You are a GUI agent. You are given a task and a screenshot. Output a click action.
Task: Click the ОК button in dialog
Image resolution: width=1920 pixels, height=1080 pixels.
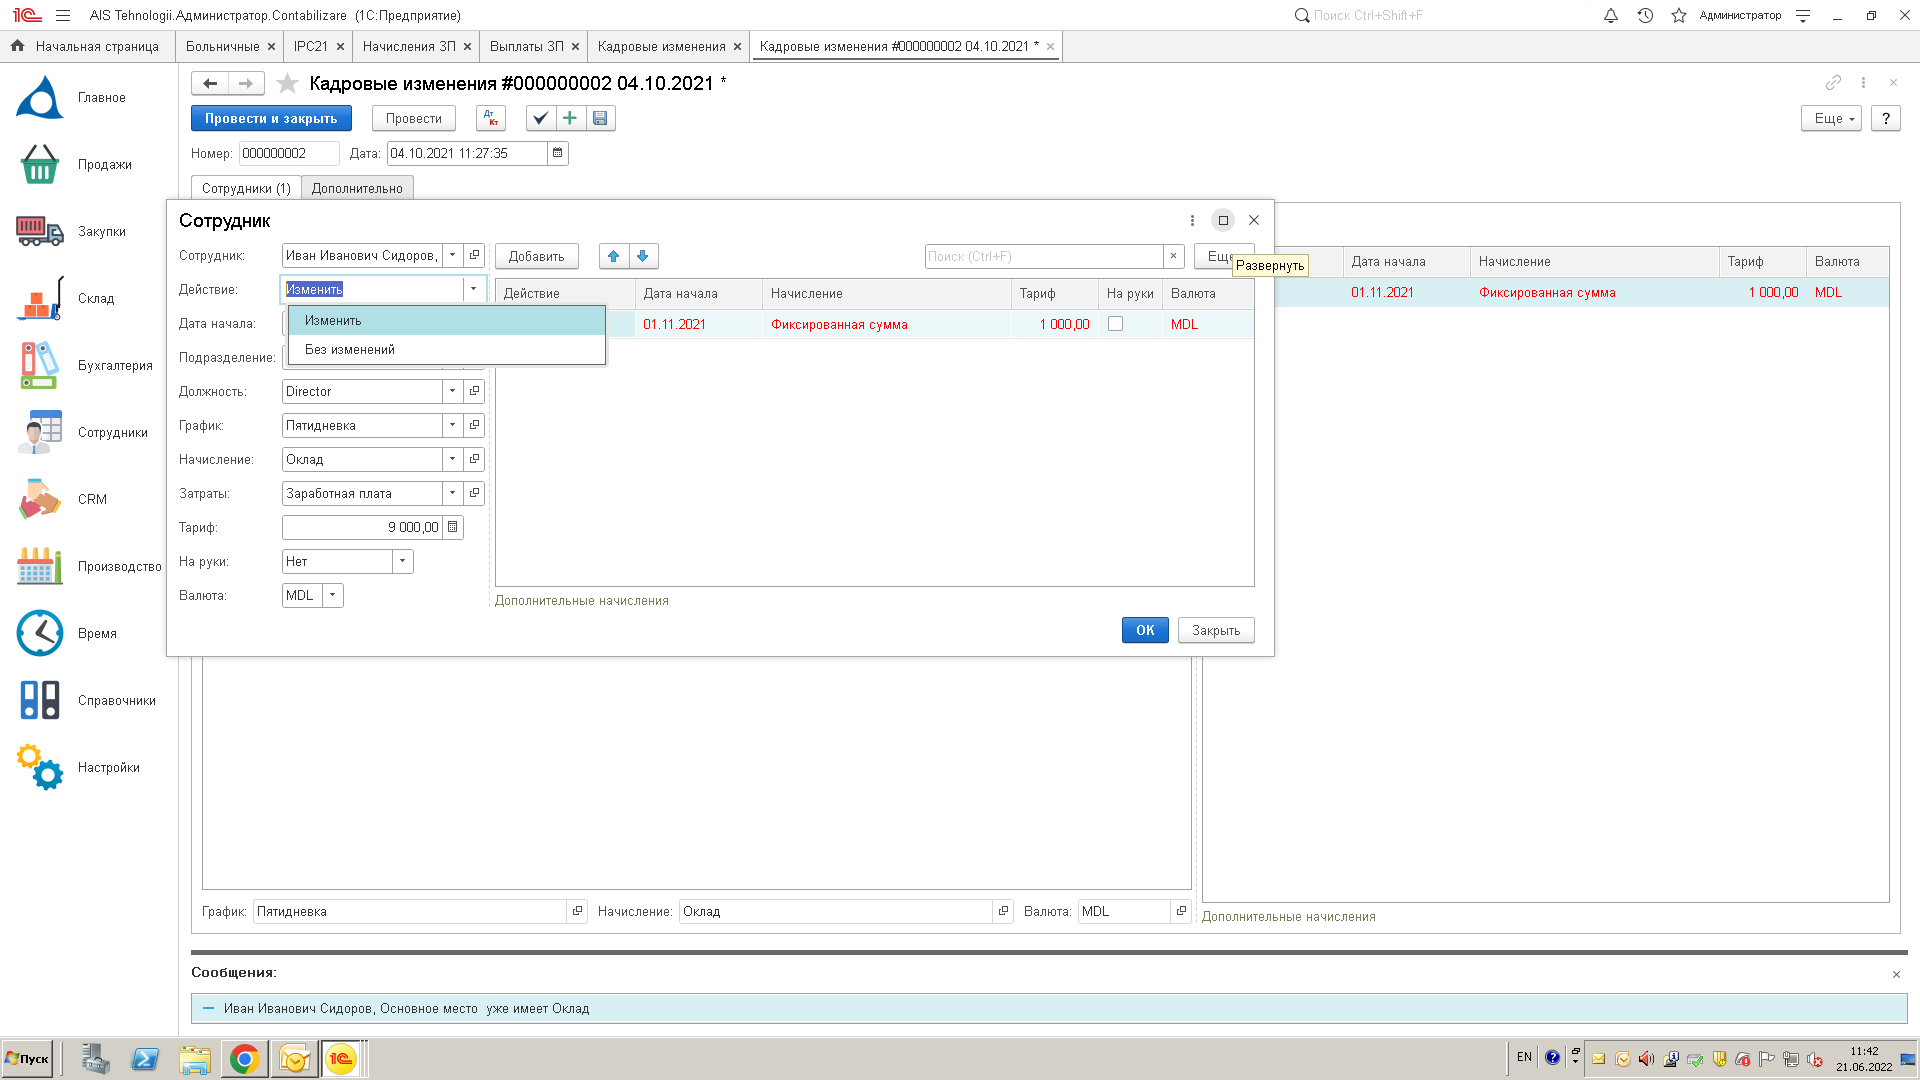[x=1145, y=630]
